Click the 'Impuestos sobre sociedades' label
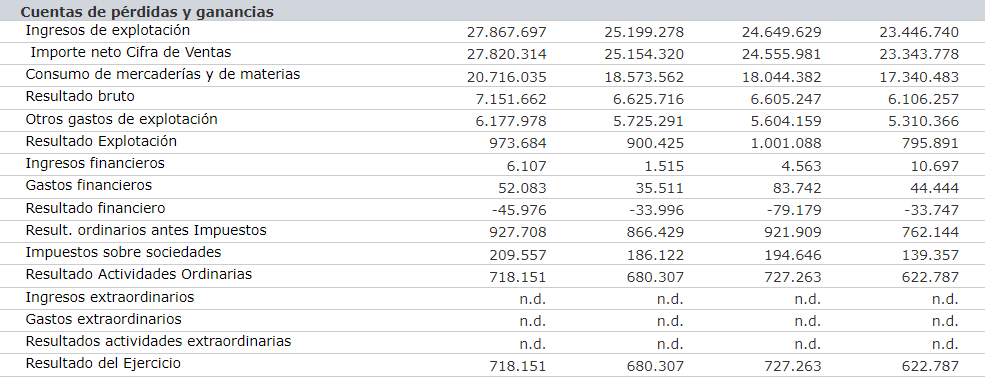The height and width of the screenshot is (378, 985). point(123,252)
